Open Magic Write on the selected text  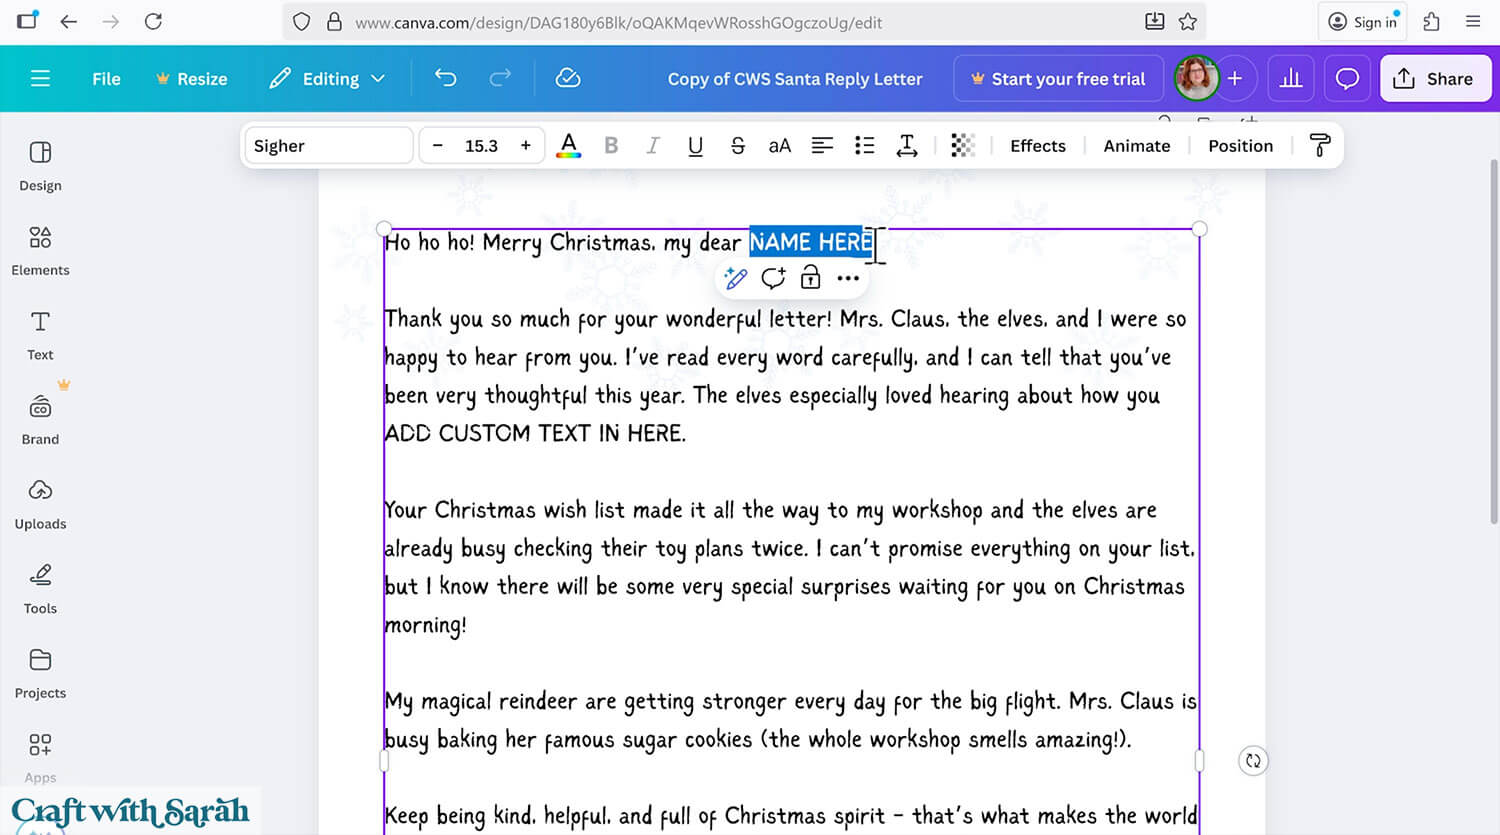point(736,278)
